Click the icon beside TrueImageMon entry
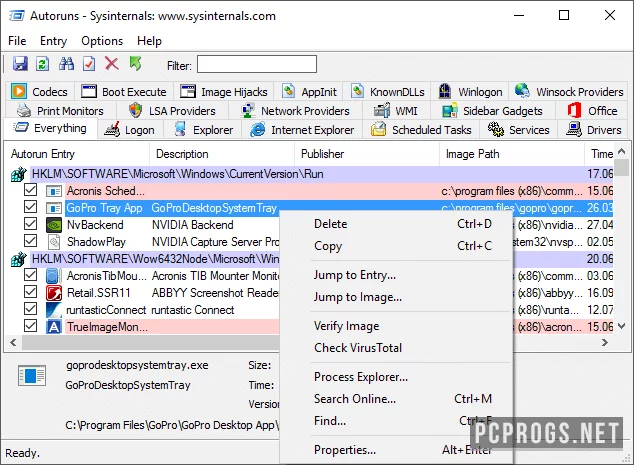 tap(54, 327)
